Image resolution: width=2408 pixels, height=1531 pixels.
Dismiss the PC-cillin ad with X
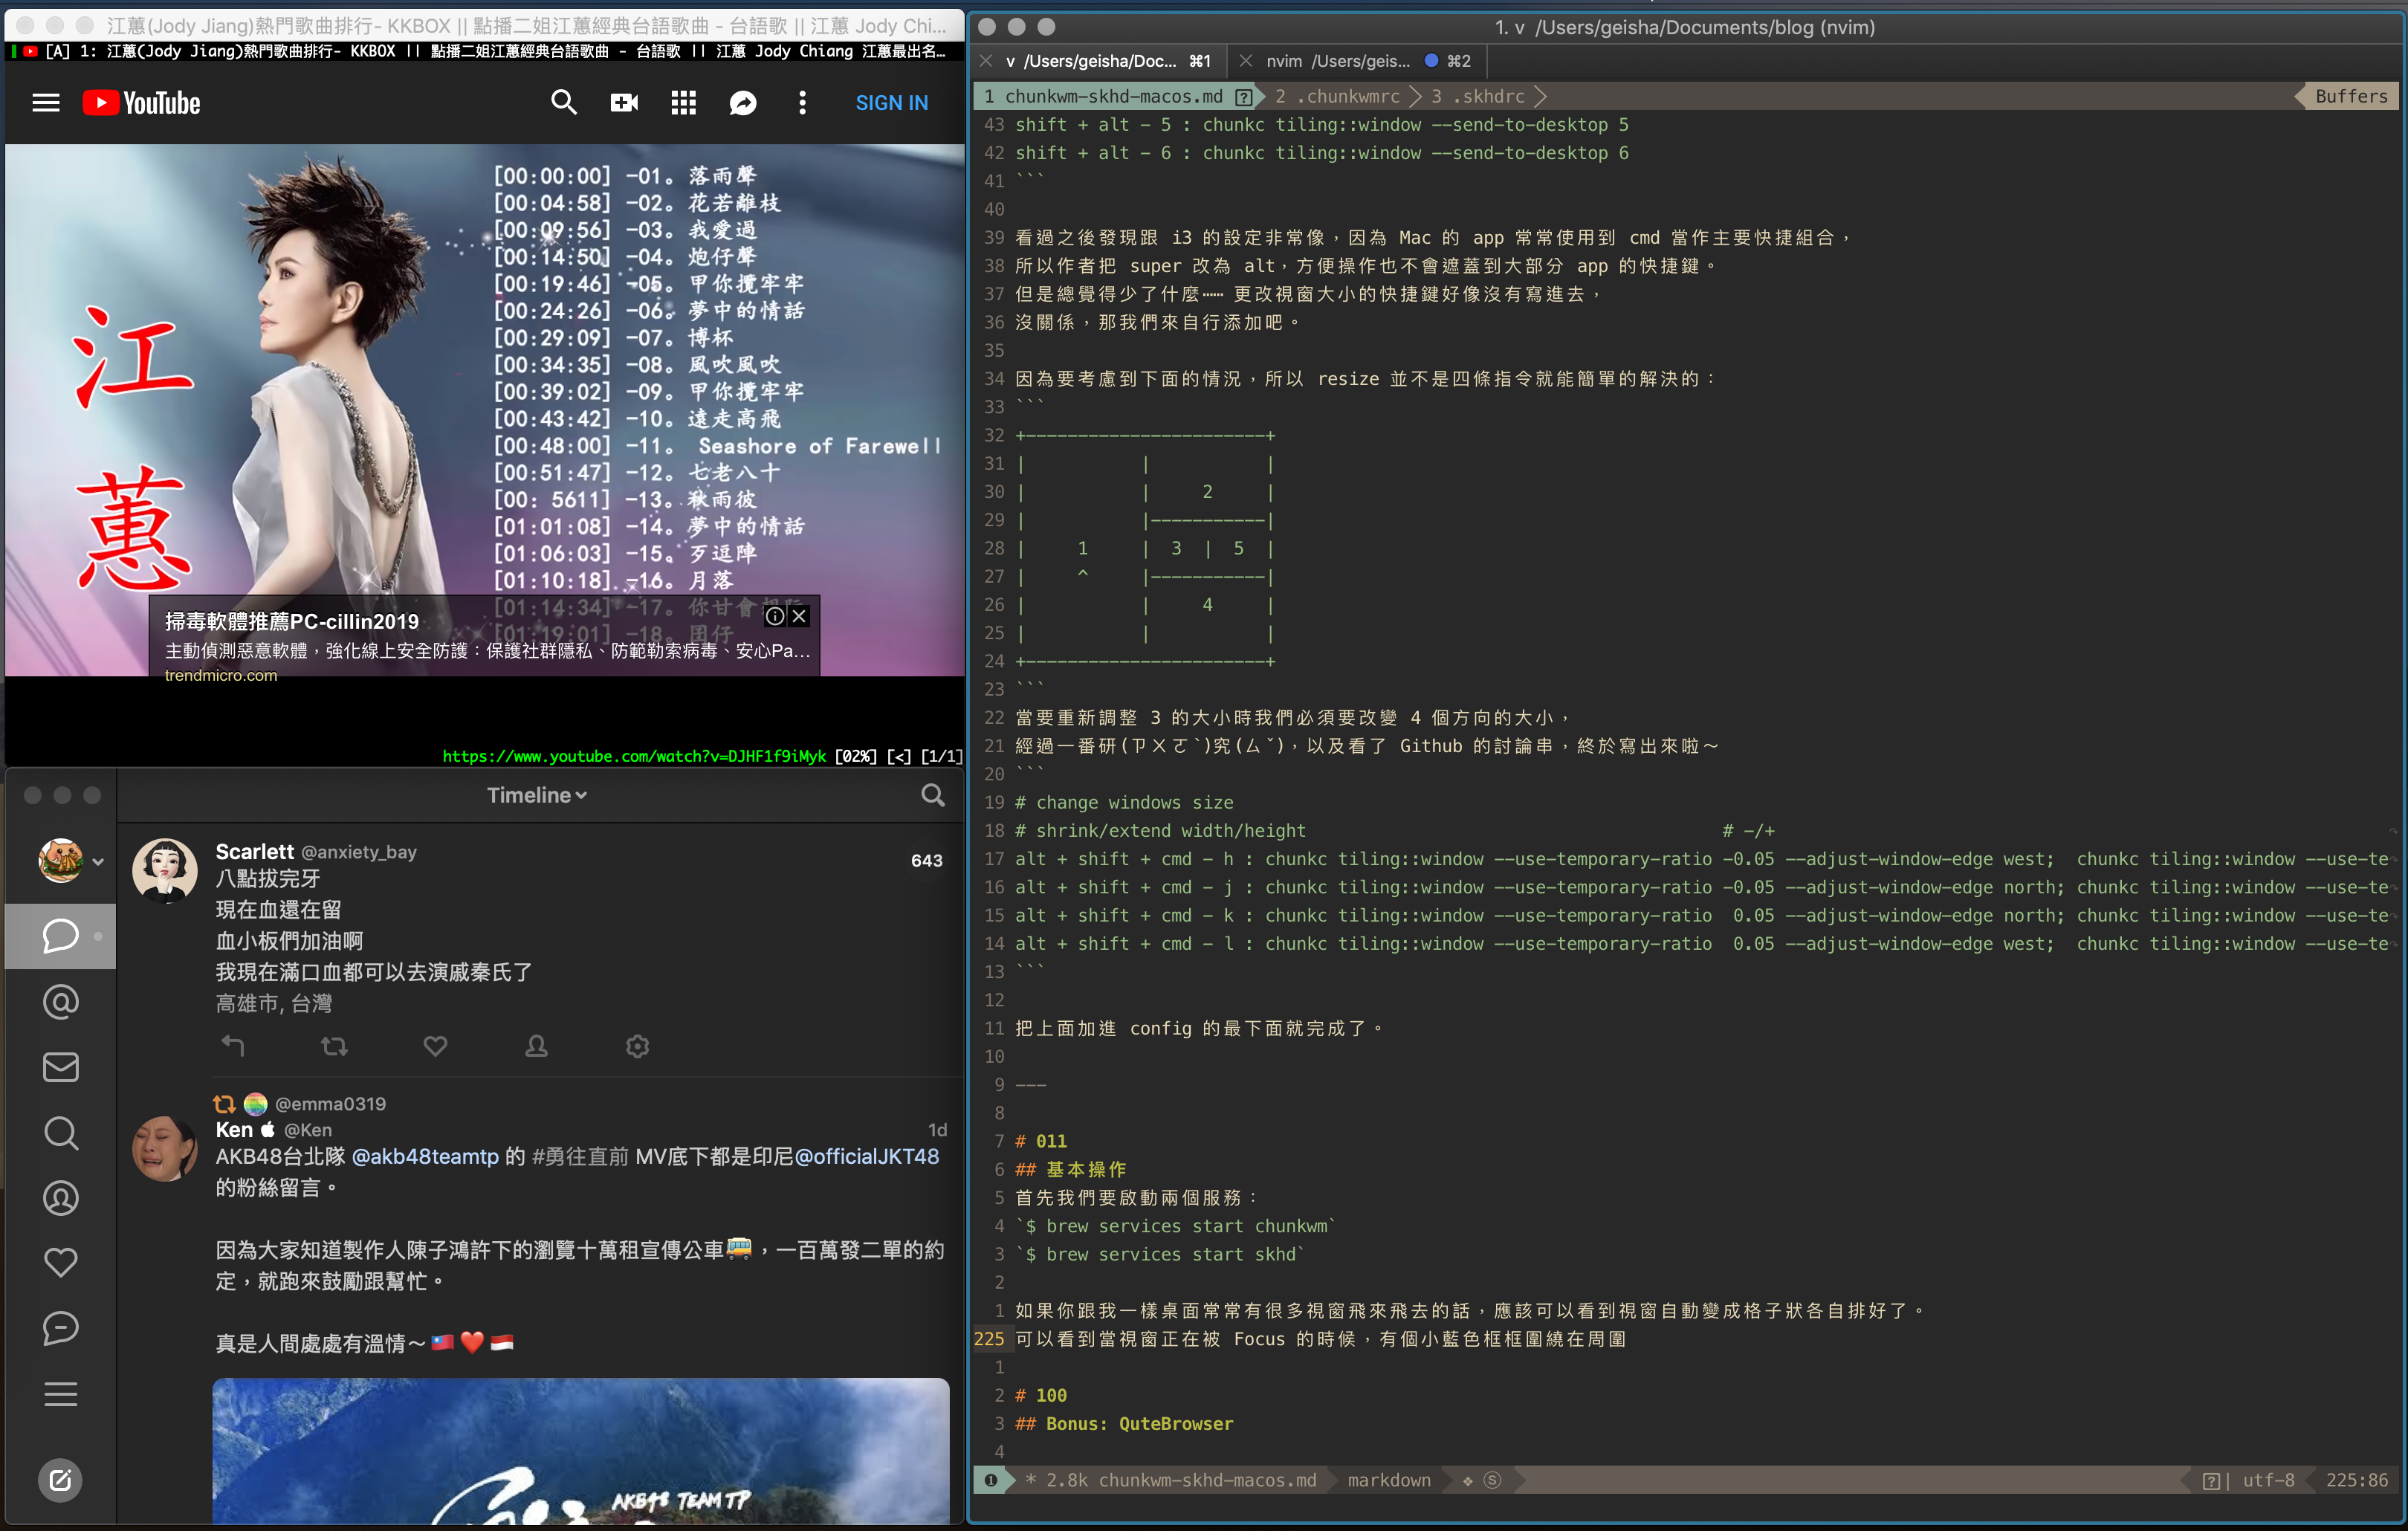(798, 616)
